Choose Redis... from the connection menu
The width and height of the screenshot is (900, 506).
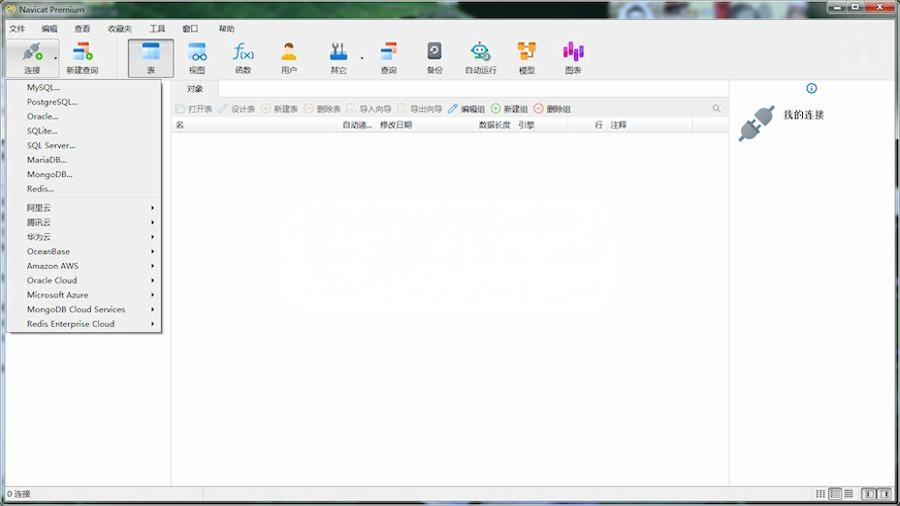84,189
